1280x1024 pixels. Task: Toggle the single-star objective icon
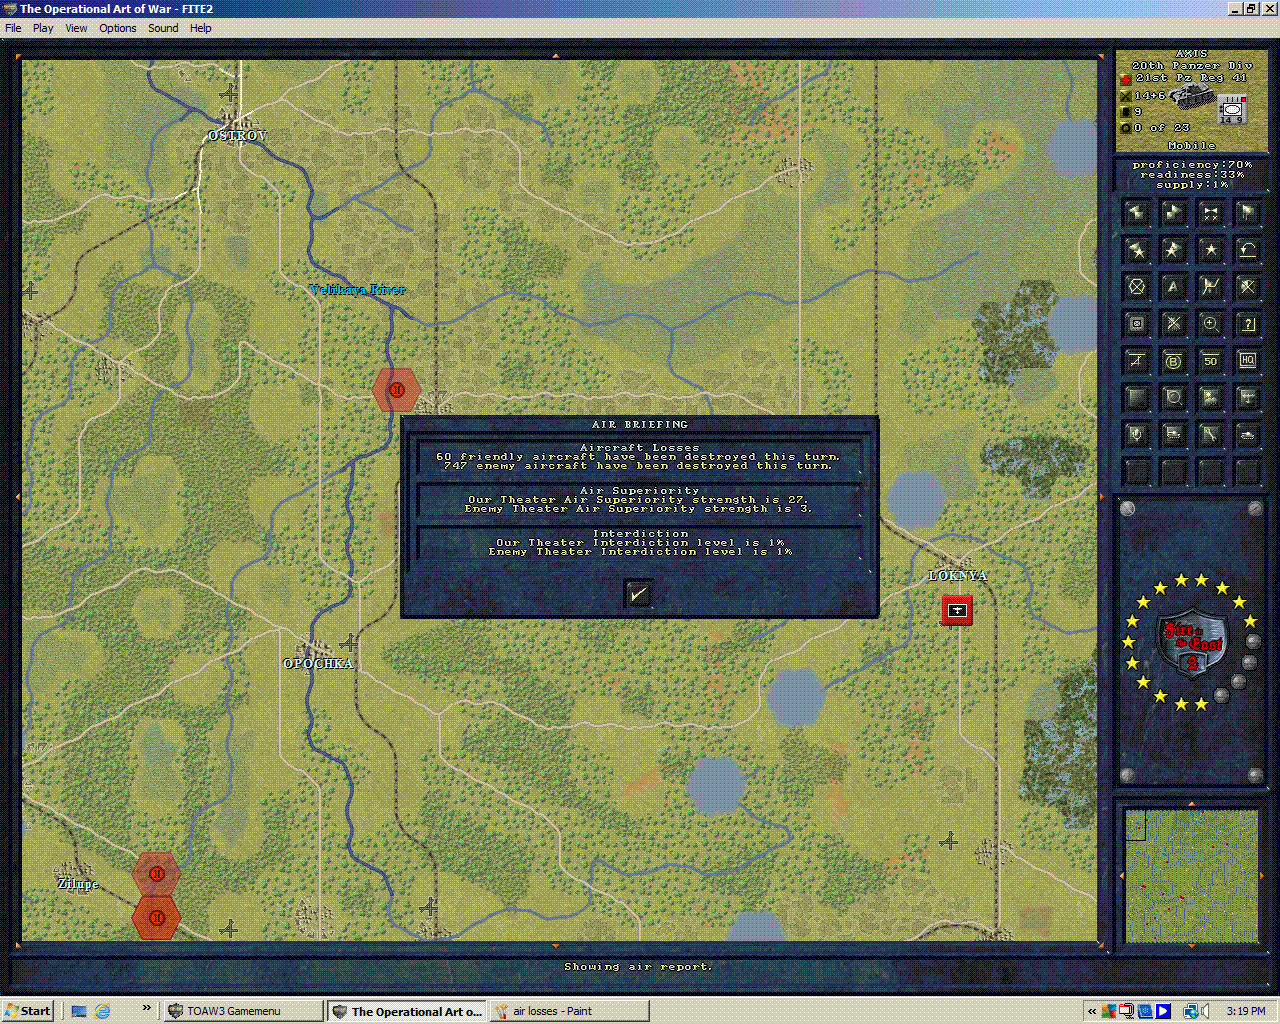(1211, 249)
